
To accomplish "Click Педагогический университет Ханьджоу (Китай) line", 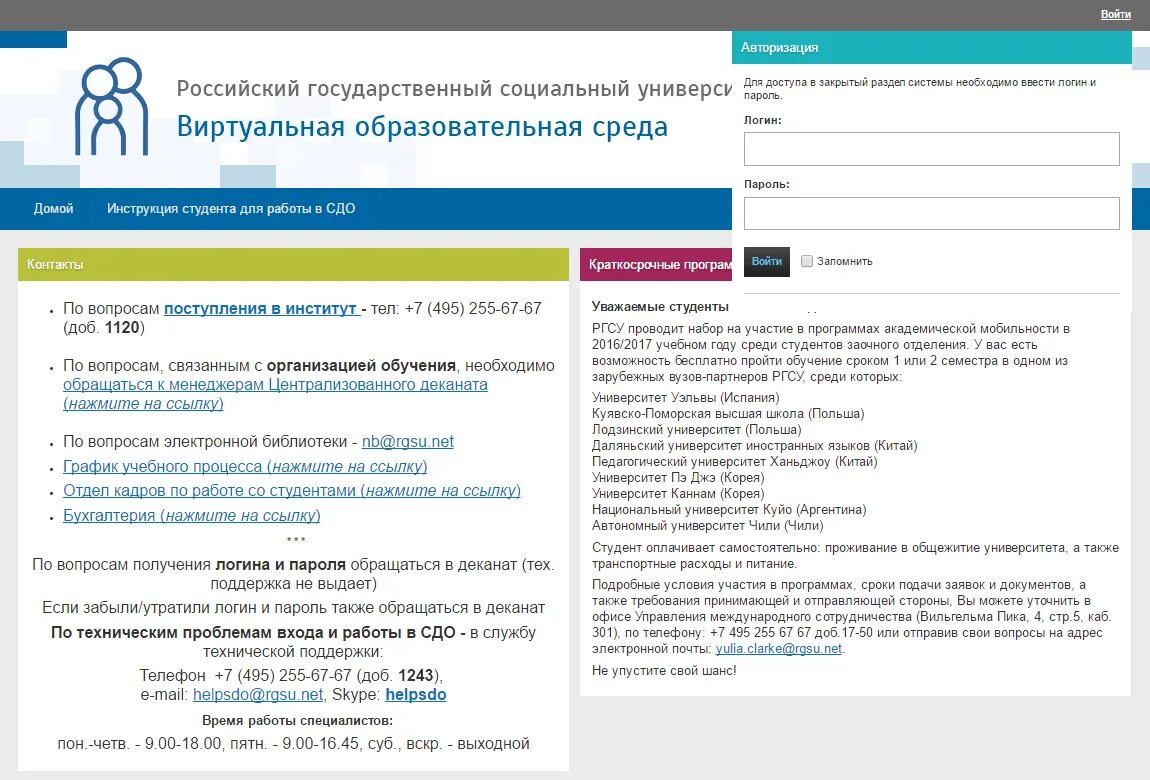I will coord(735,462).
